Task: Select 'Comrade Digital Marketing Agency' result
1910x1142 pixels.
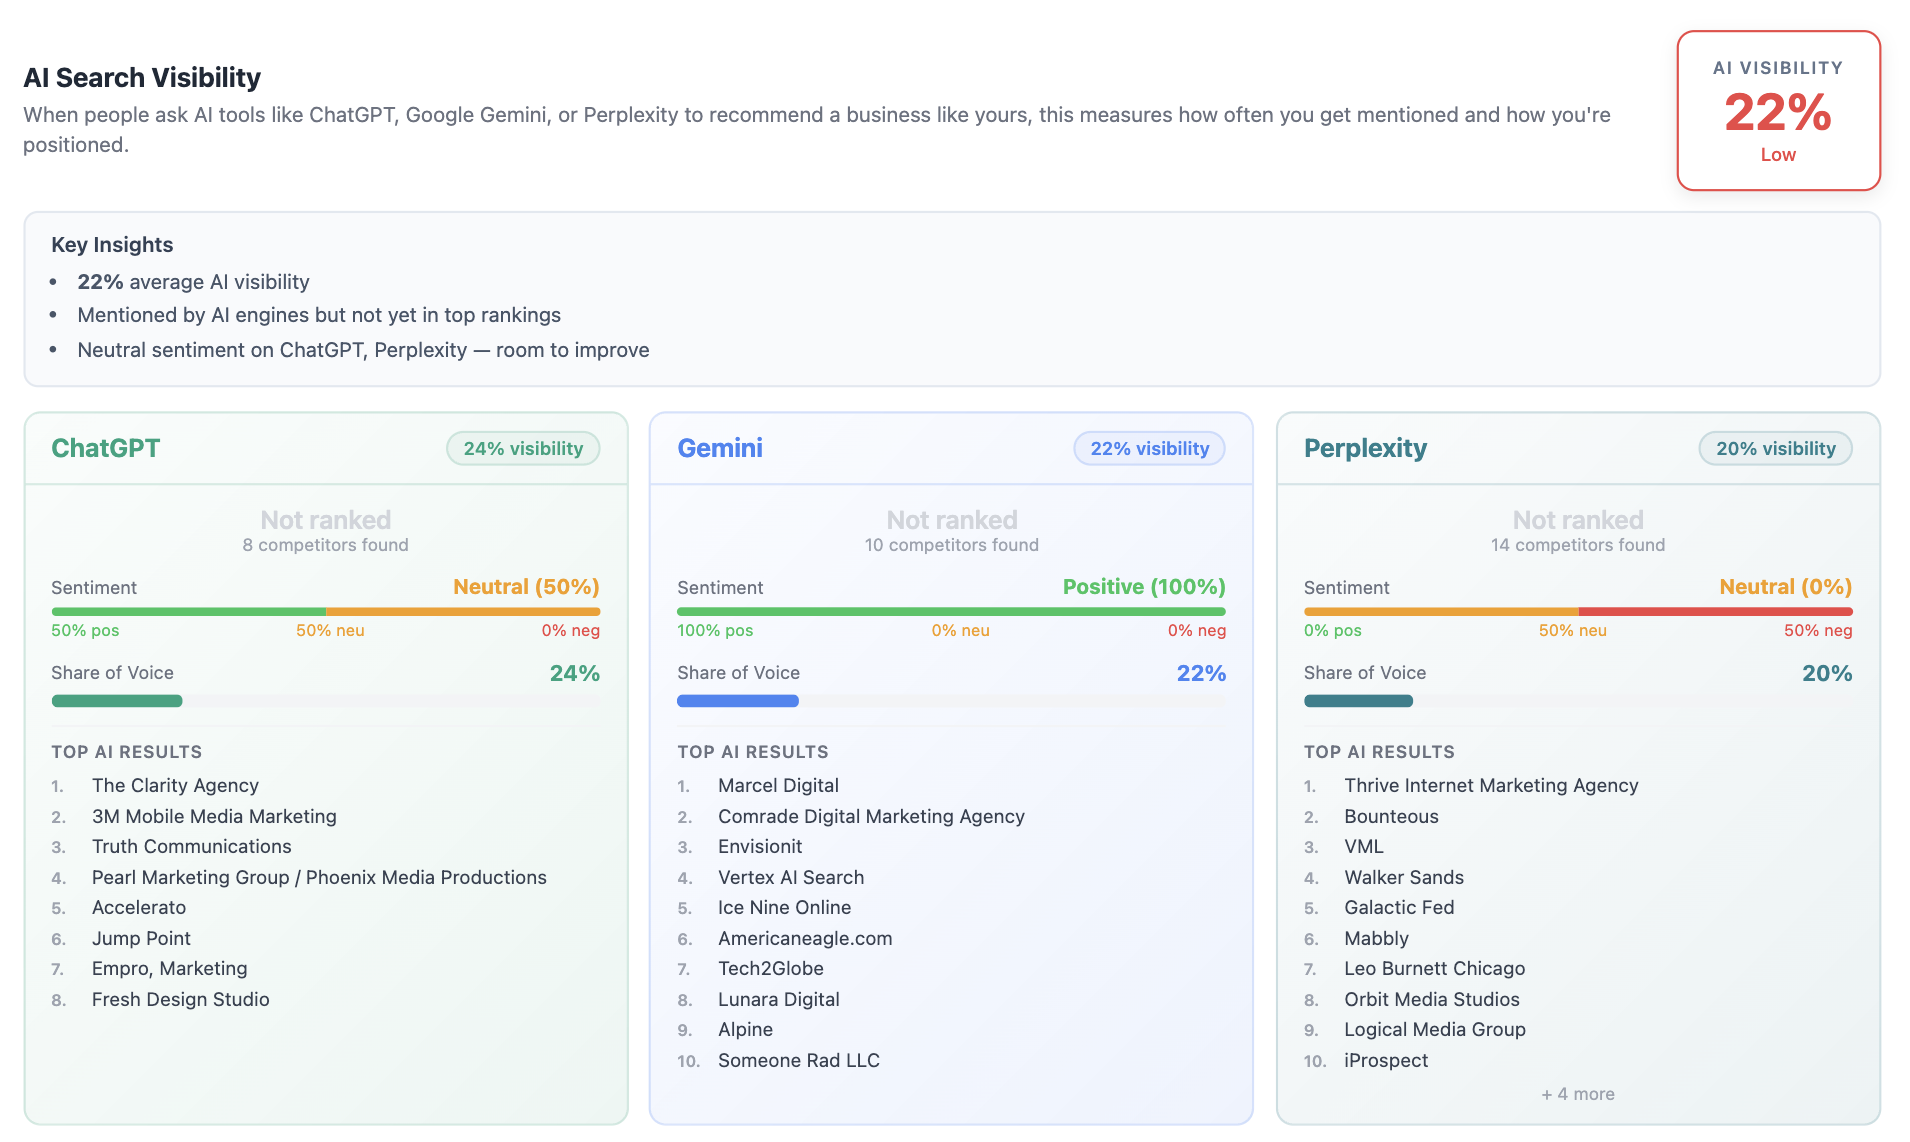Action: [x=871, y=817]
